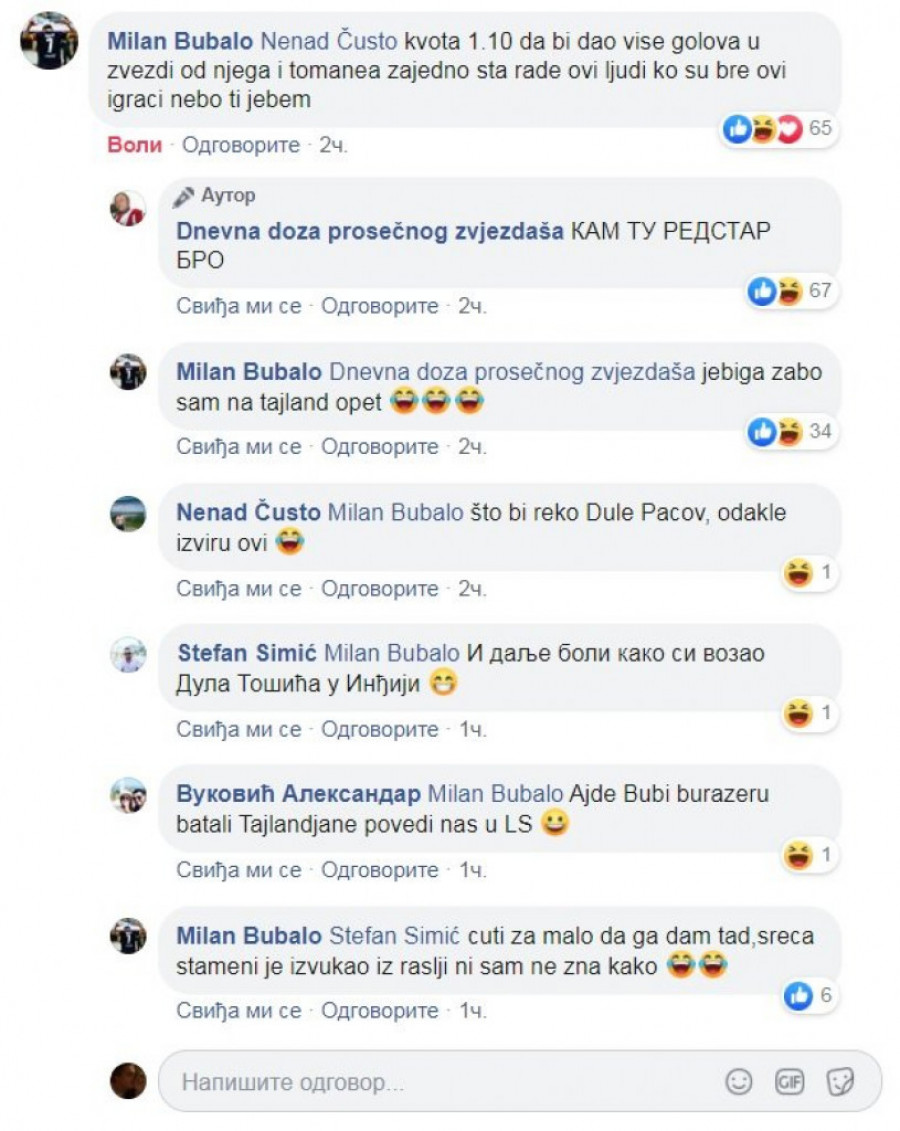View 67 reactions on author reply
This screenshot has height=1131, width=900.
click(791, 291)
